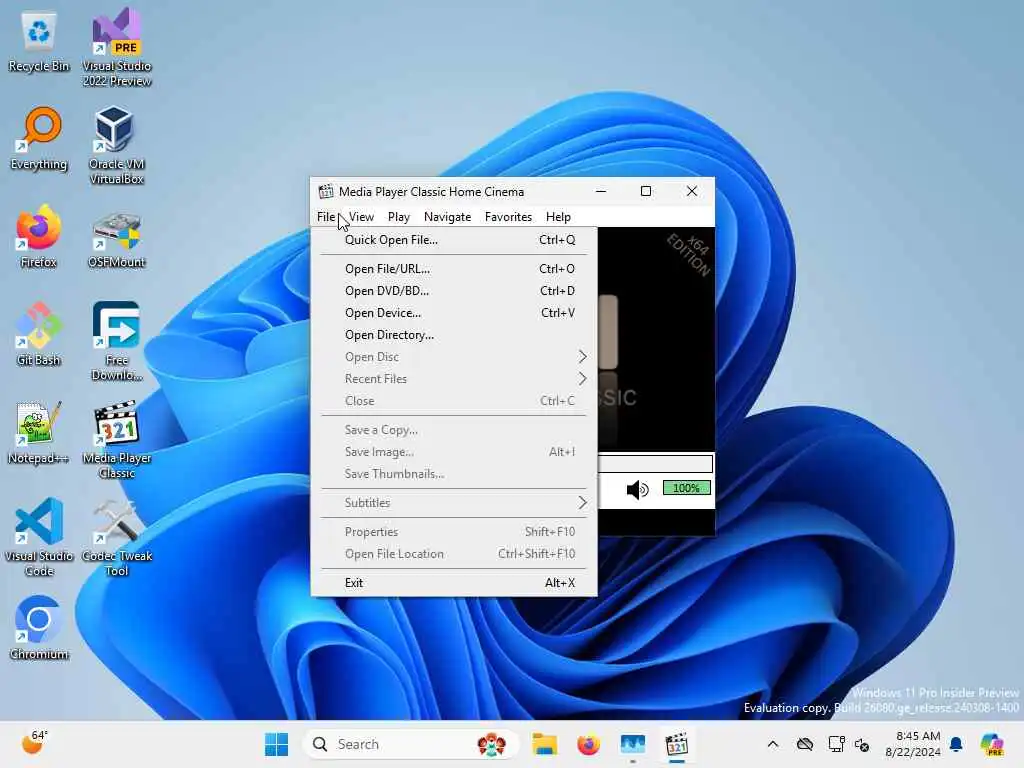Click the Media Player Classic taskbar icon
This screenshot has width=1024, height=768.
[677, 744]
